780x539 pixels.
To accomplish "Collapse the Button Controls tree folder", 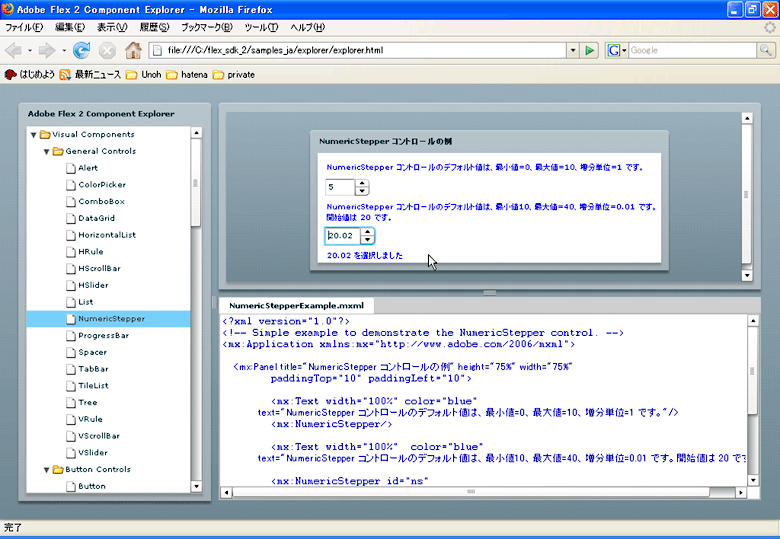I will 46,470.
